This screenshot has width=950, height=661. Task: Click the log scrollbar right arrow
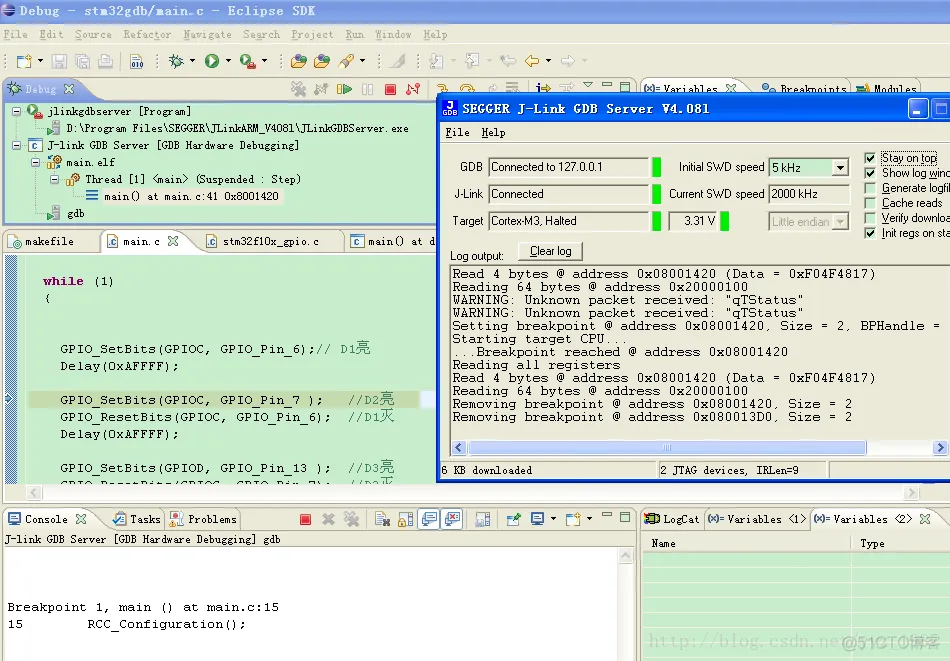[940, 448]
